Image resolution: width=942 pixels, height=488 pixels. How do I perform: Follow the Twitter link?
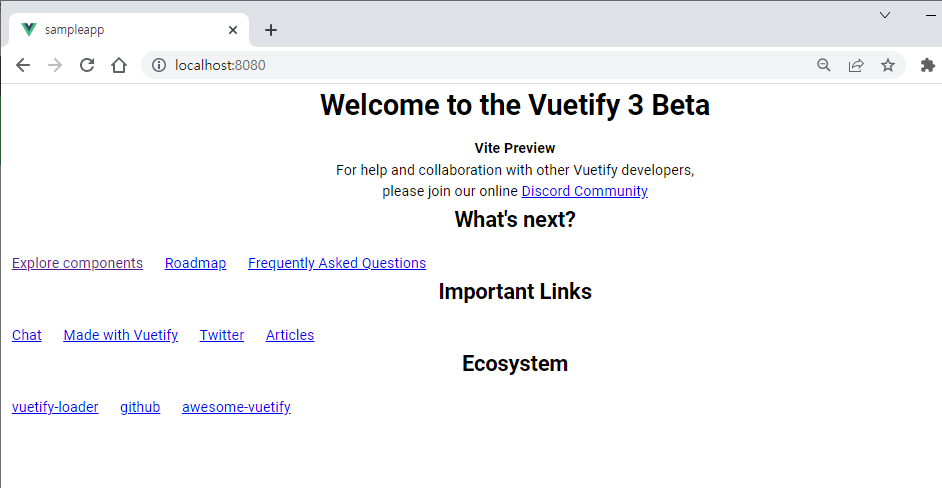tap(222, 335)
